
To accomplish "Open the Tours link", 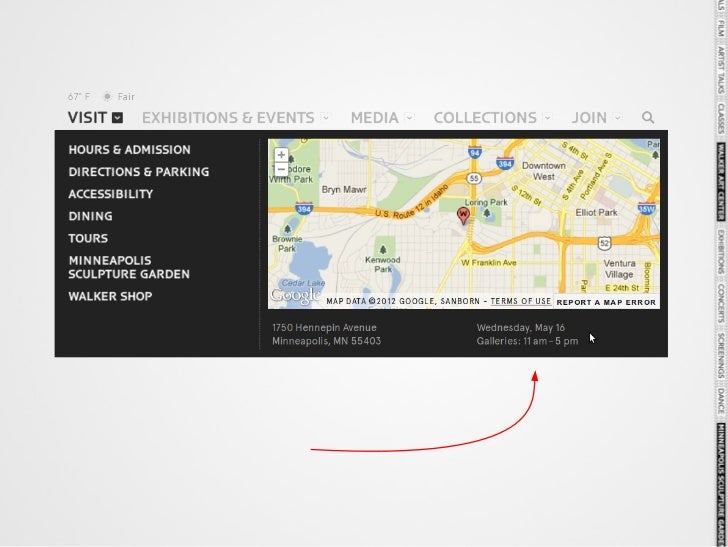I will click(88, 238).
